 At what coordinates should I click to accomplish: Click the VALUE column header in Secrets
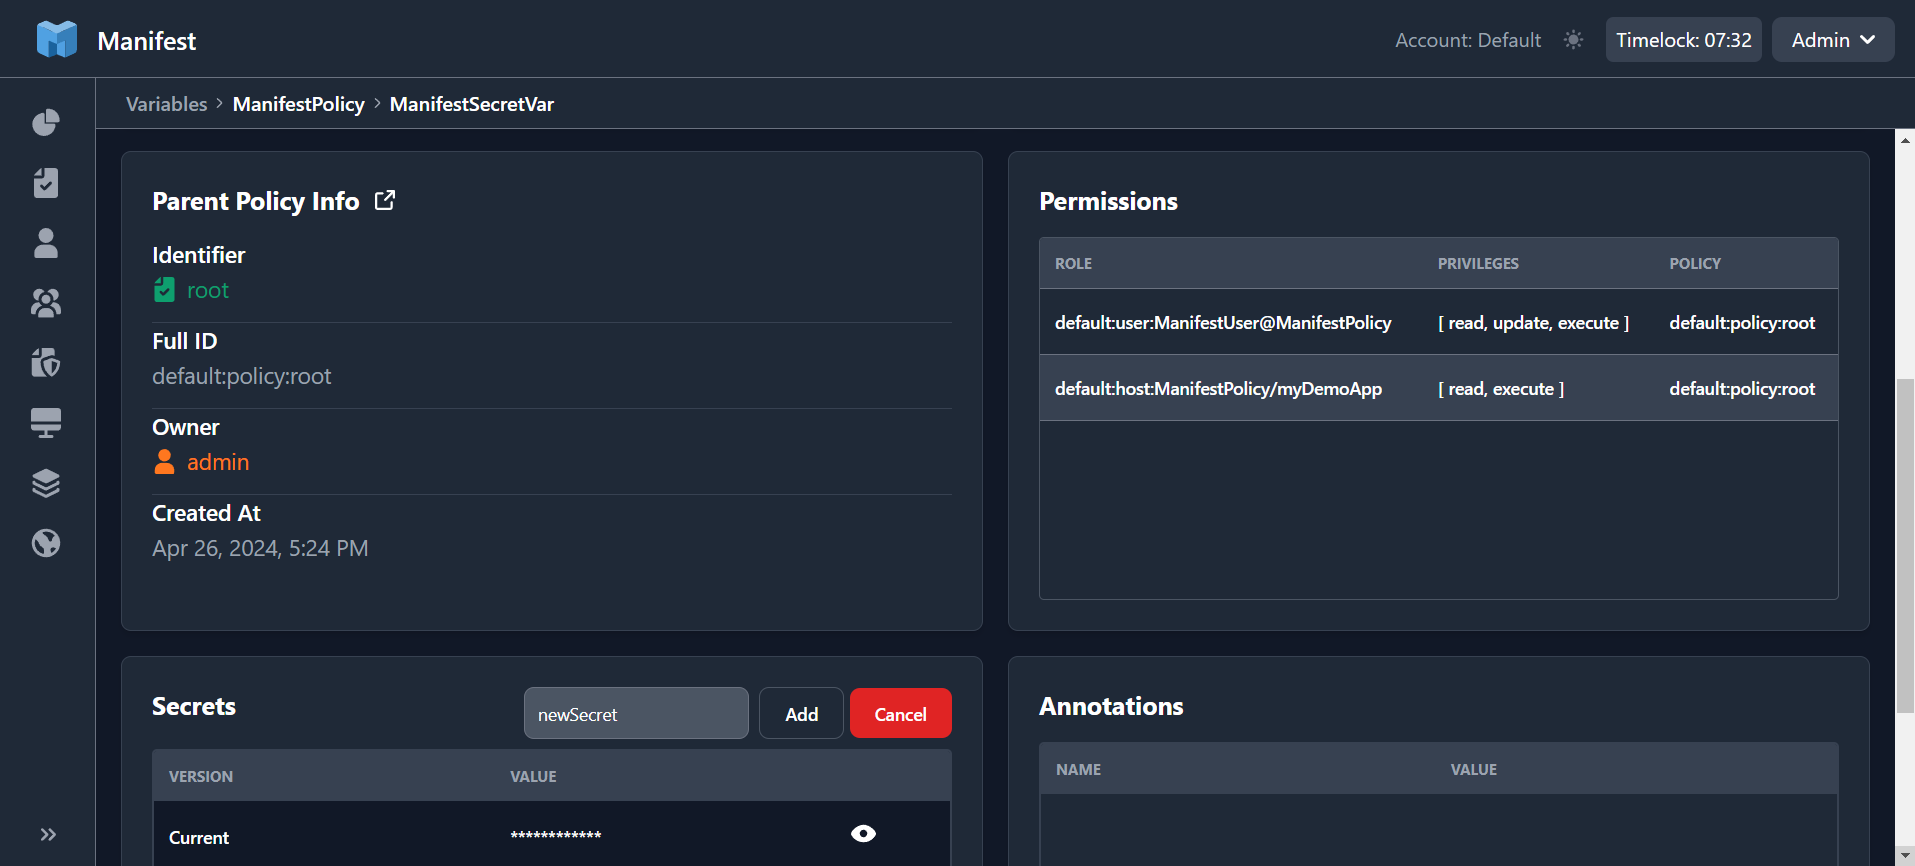(533, 776)
